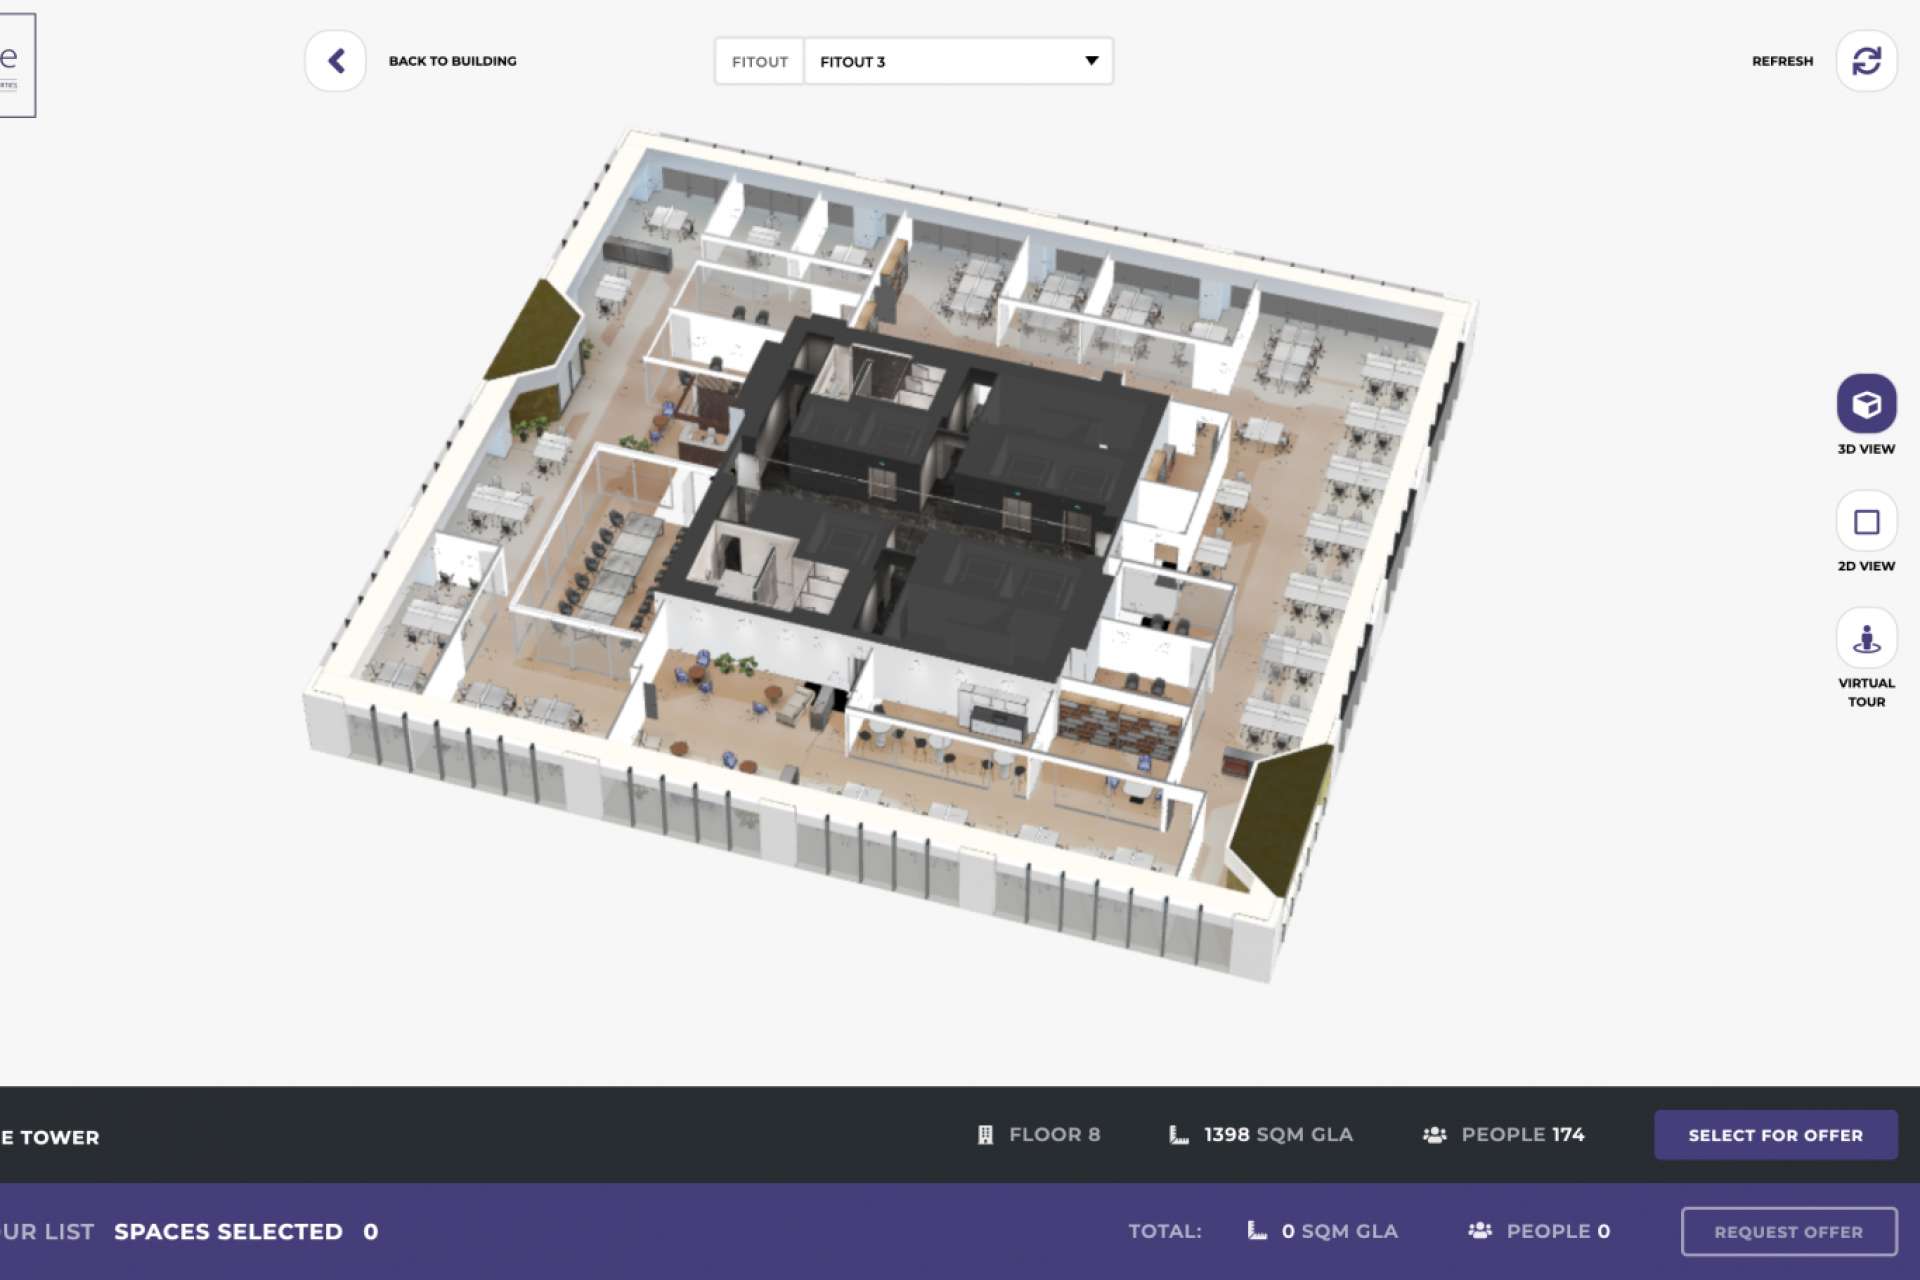Click the 3D View text label
Viewport: 1920px width, 1280px height.
click(x=1866, y=449)
